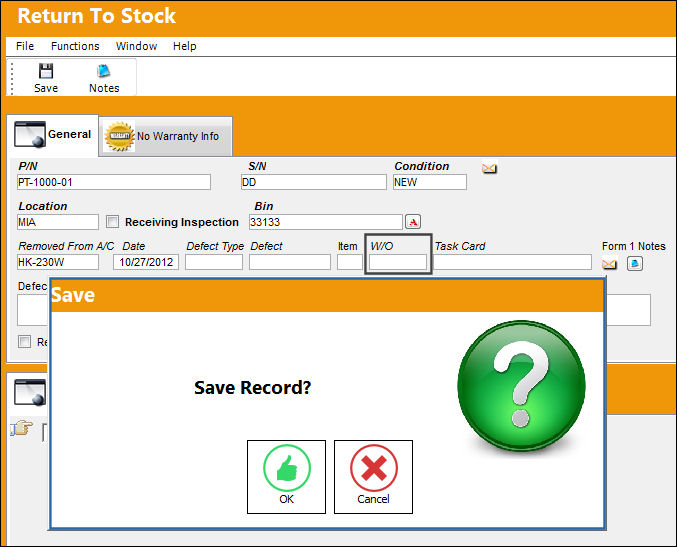Click the empty Defect Type field
The width and height of the screenshot is (677, 547).
[214, 262]
